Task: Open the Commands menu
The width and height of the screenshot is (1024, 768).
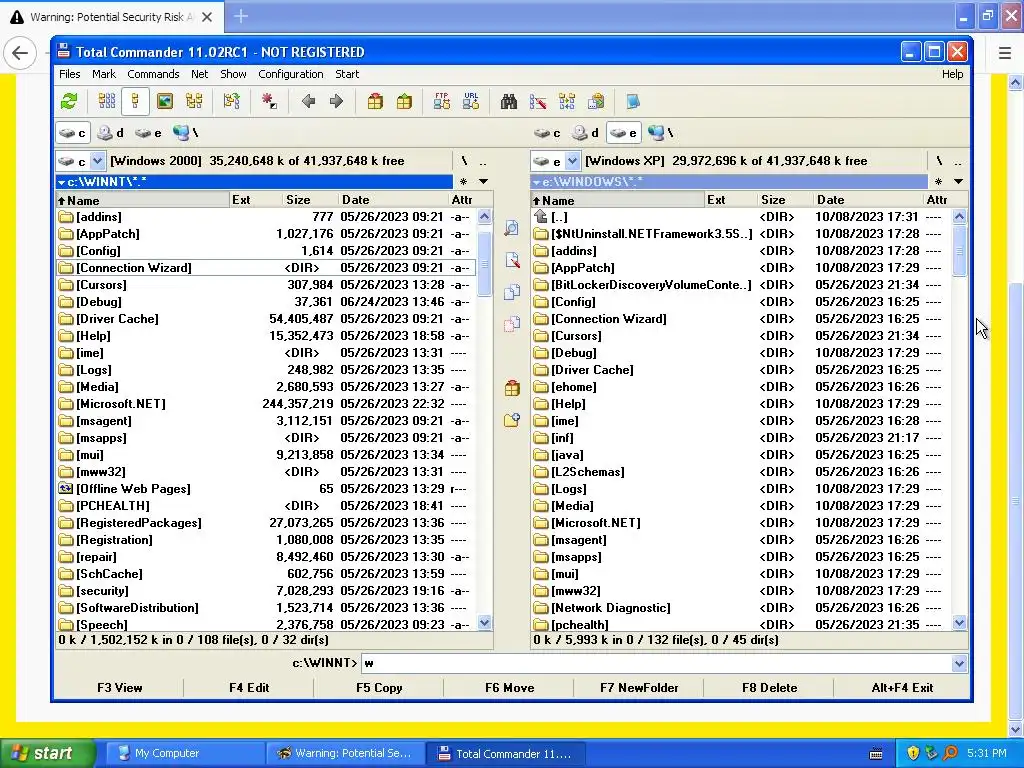Action: click(x=153, y=74)
